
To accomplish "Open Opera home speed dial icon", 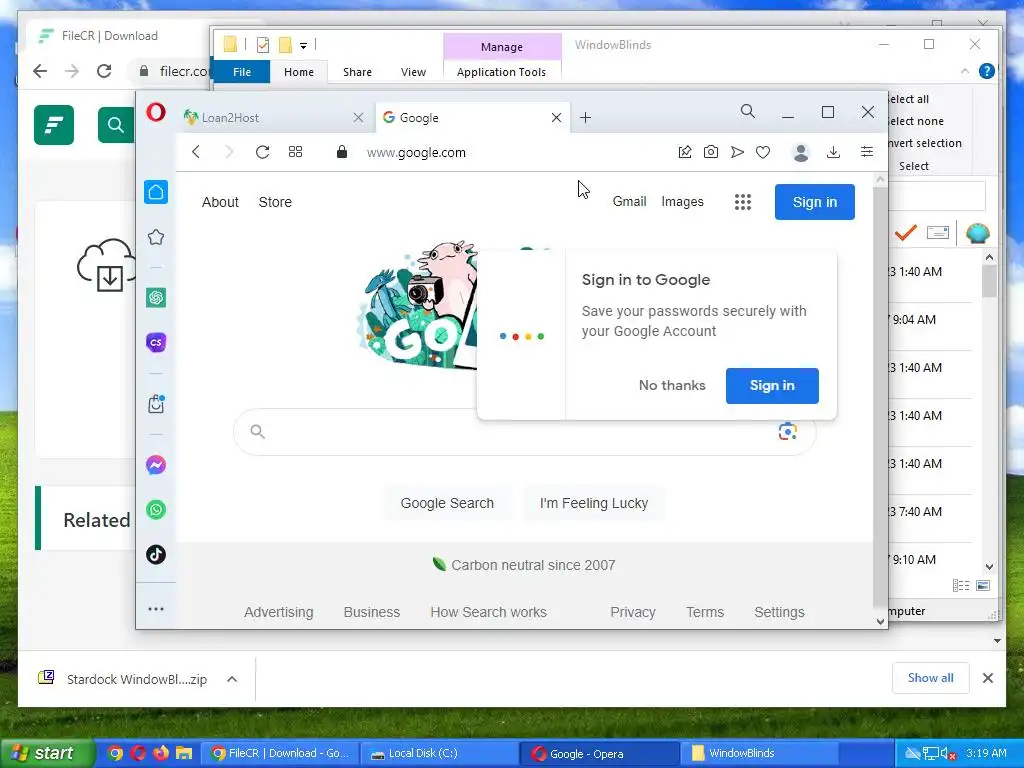I will click(x=156, y=192).
